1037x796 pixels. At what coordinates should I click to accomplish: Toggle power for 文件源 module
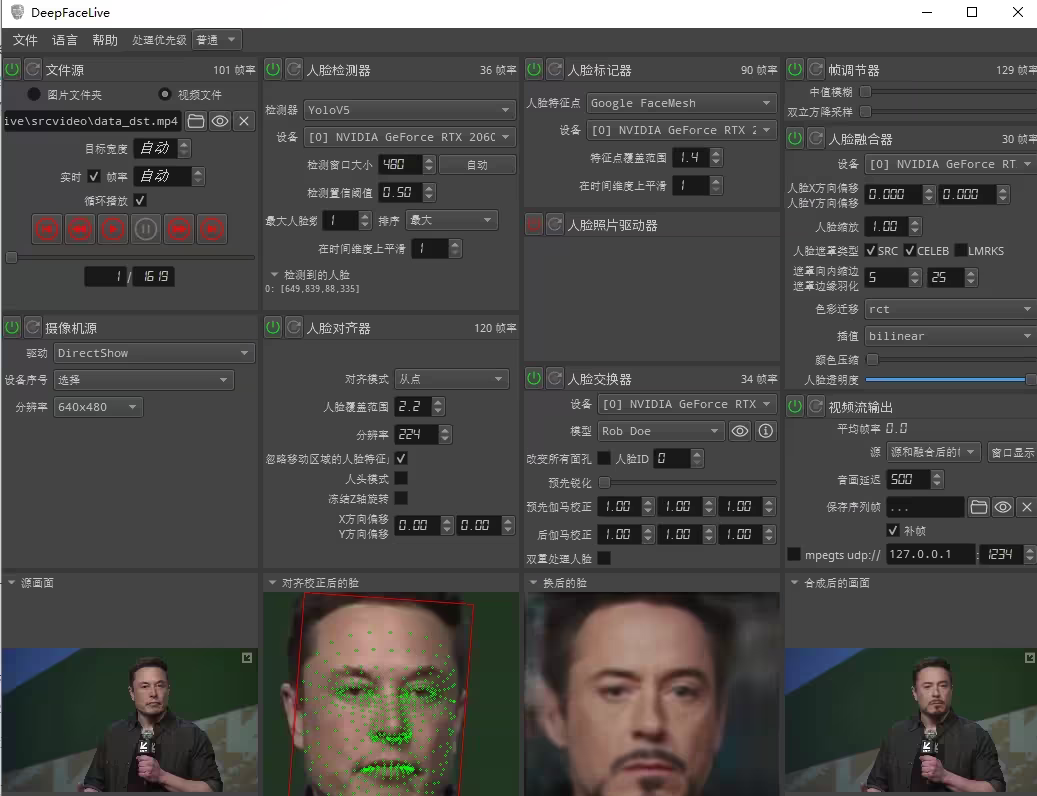point(12,69)
